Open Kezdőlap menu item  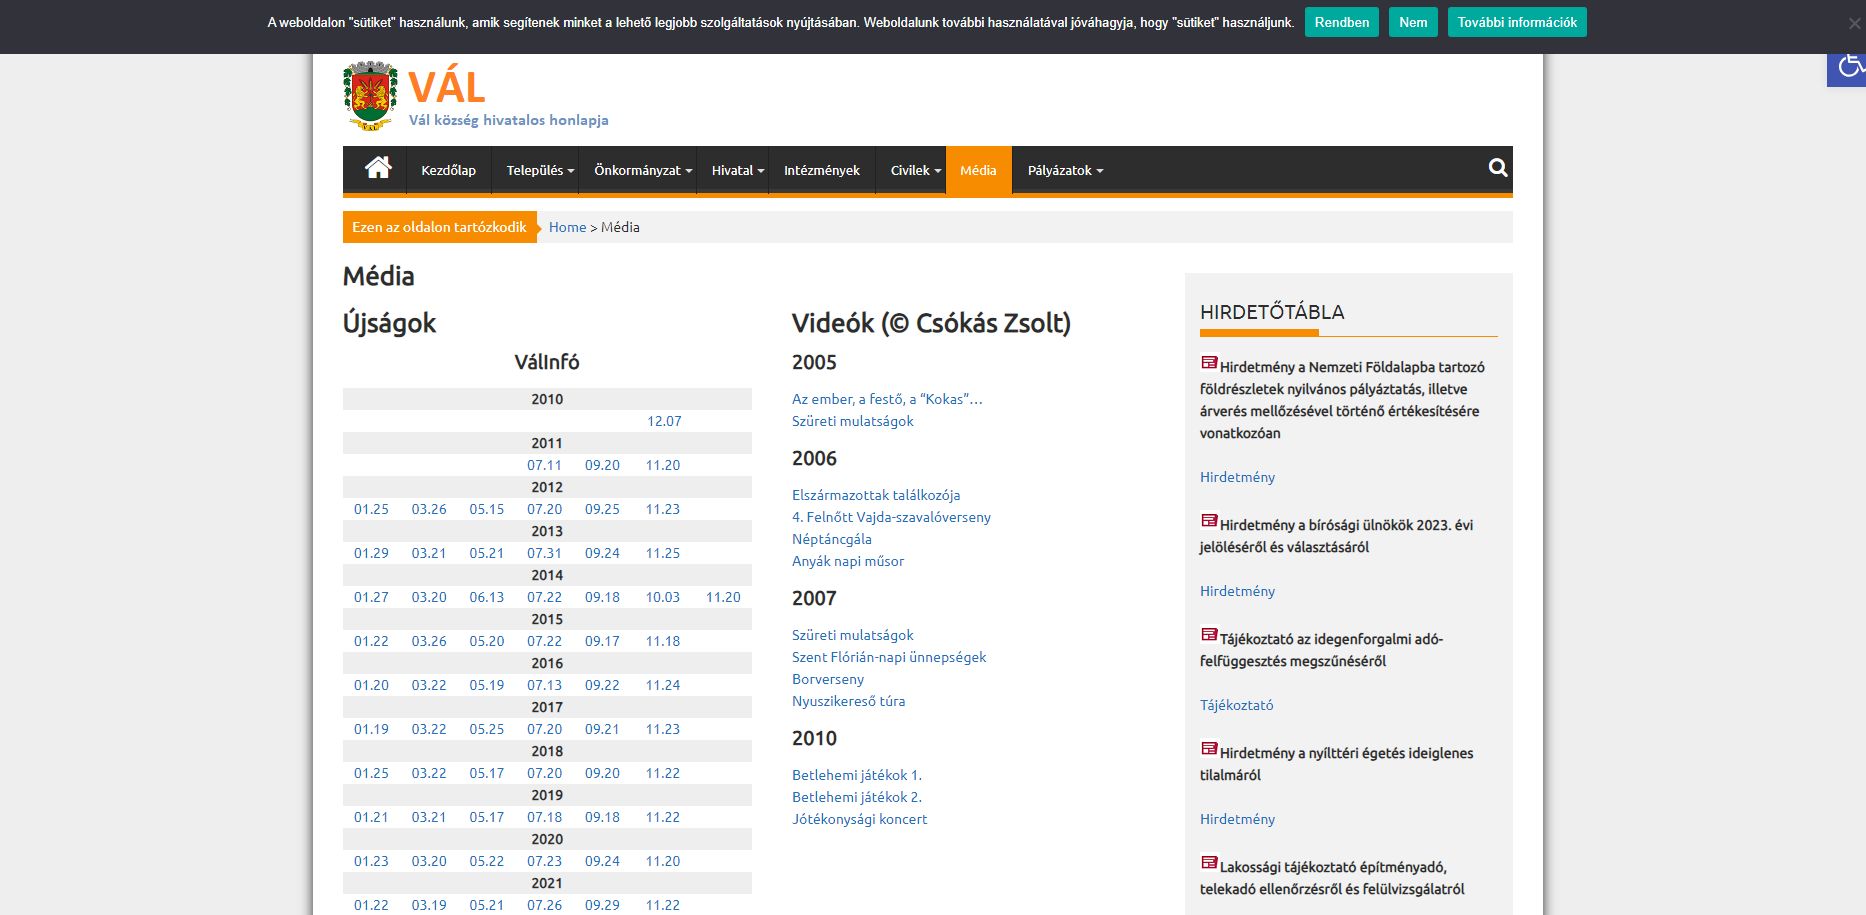point(448,170)
